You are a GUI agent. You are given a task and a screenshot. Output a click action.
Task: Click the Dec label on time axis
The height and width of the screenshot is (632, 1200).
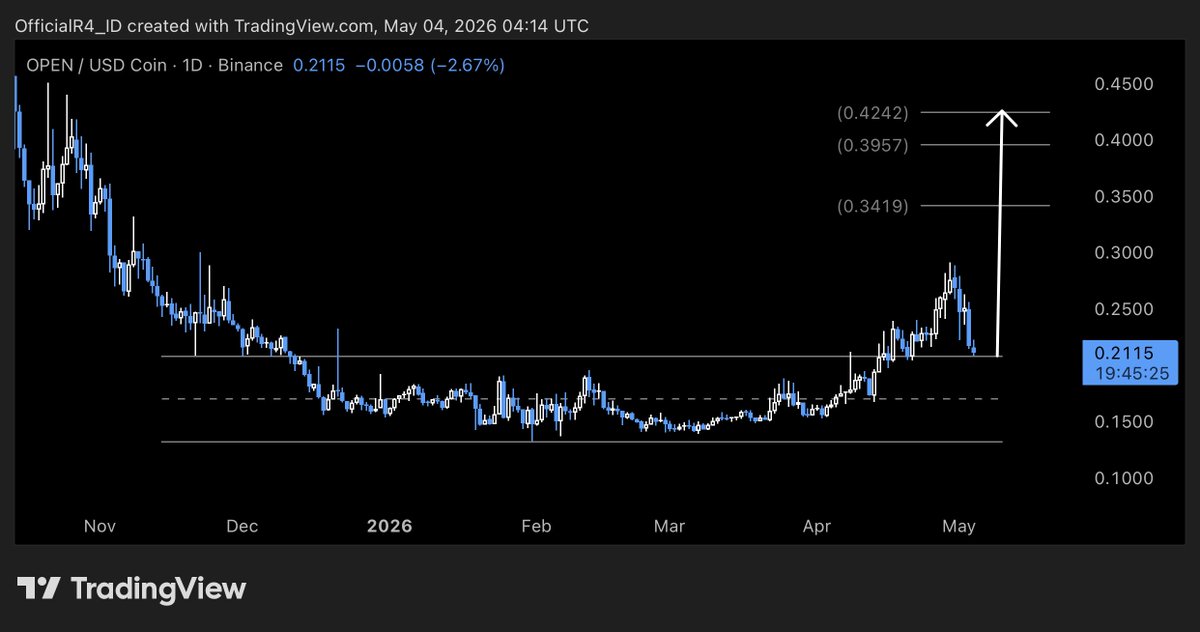point(242,526)
